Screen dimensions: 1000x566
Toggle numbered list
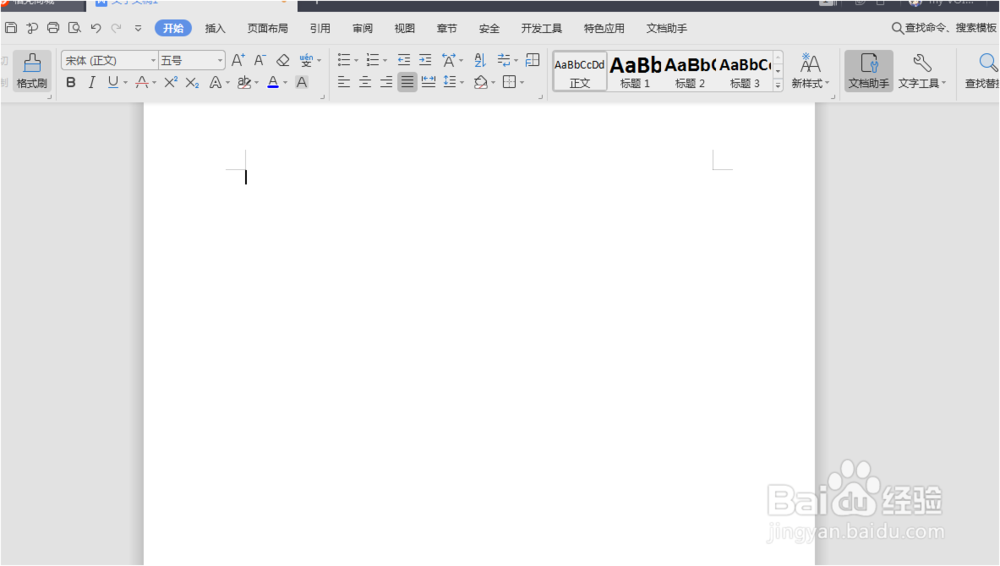372,60
